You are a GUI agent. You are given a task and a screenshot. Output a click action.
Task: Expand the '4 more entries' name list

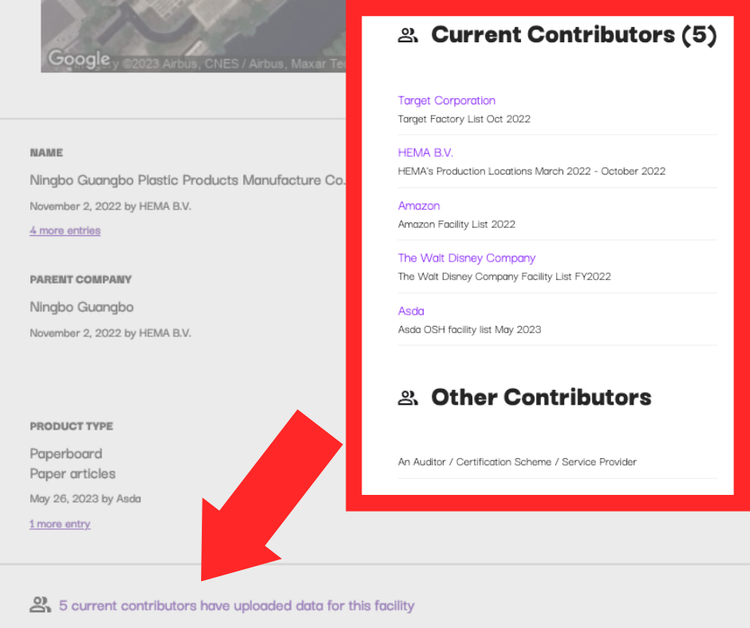pos(65,231)
